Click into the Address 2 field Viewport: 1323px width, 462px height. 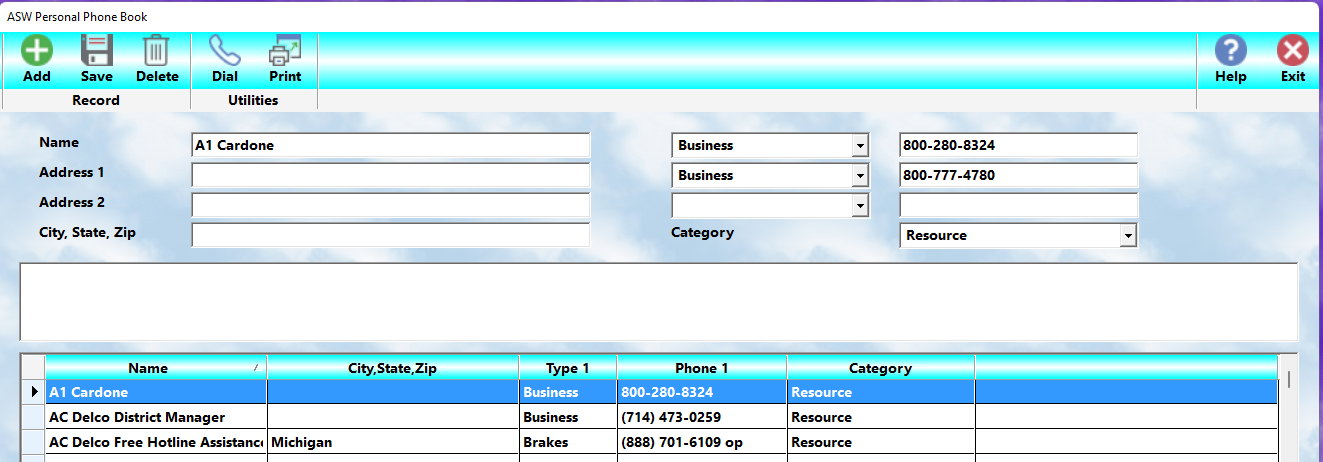(x=390, y=205)
